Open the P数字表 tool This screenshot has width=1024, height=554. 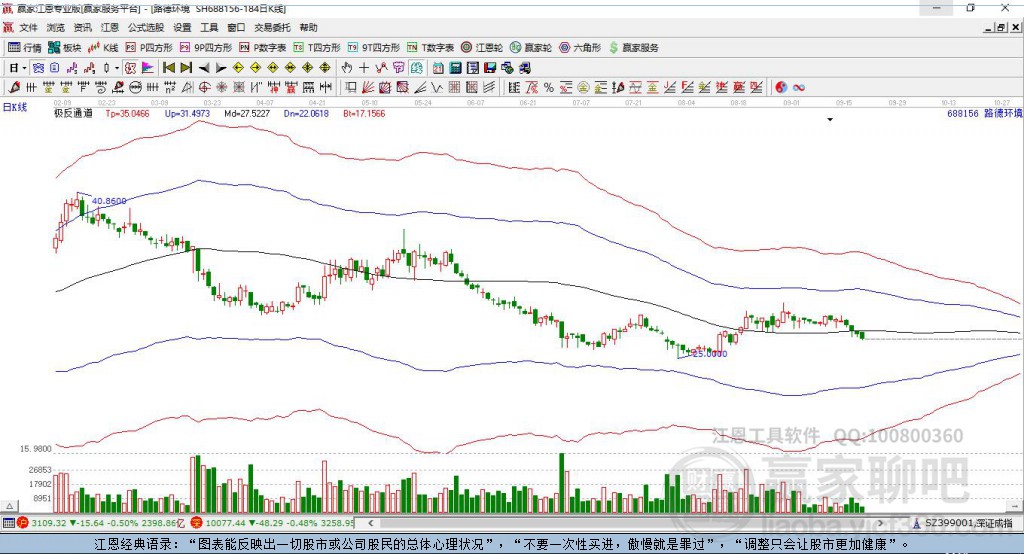pyautogui.click(x=263, y=48)
